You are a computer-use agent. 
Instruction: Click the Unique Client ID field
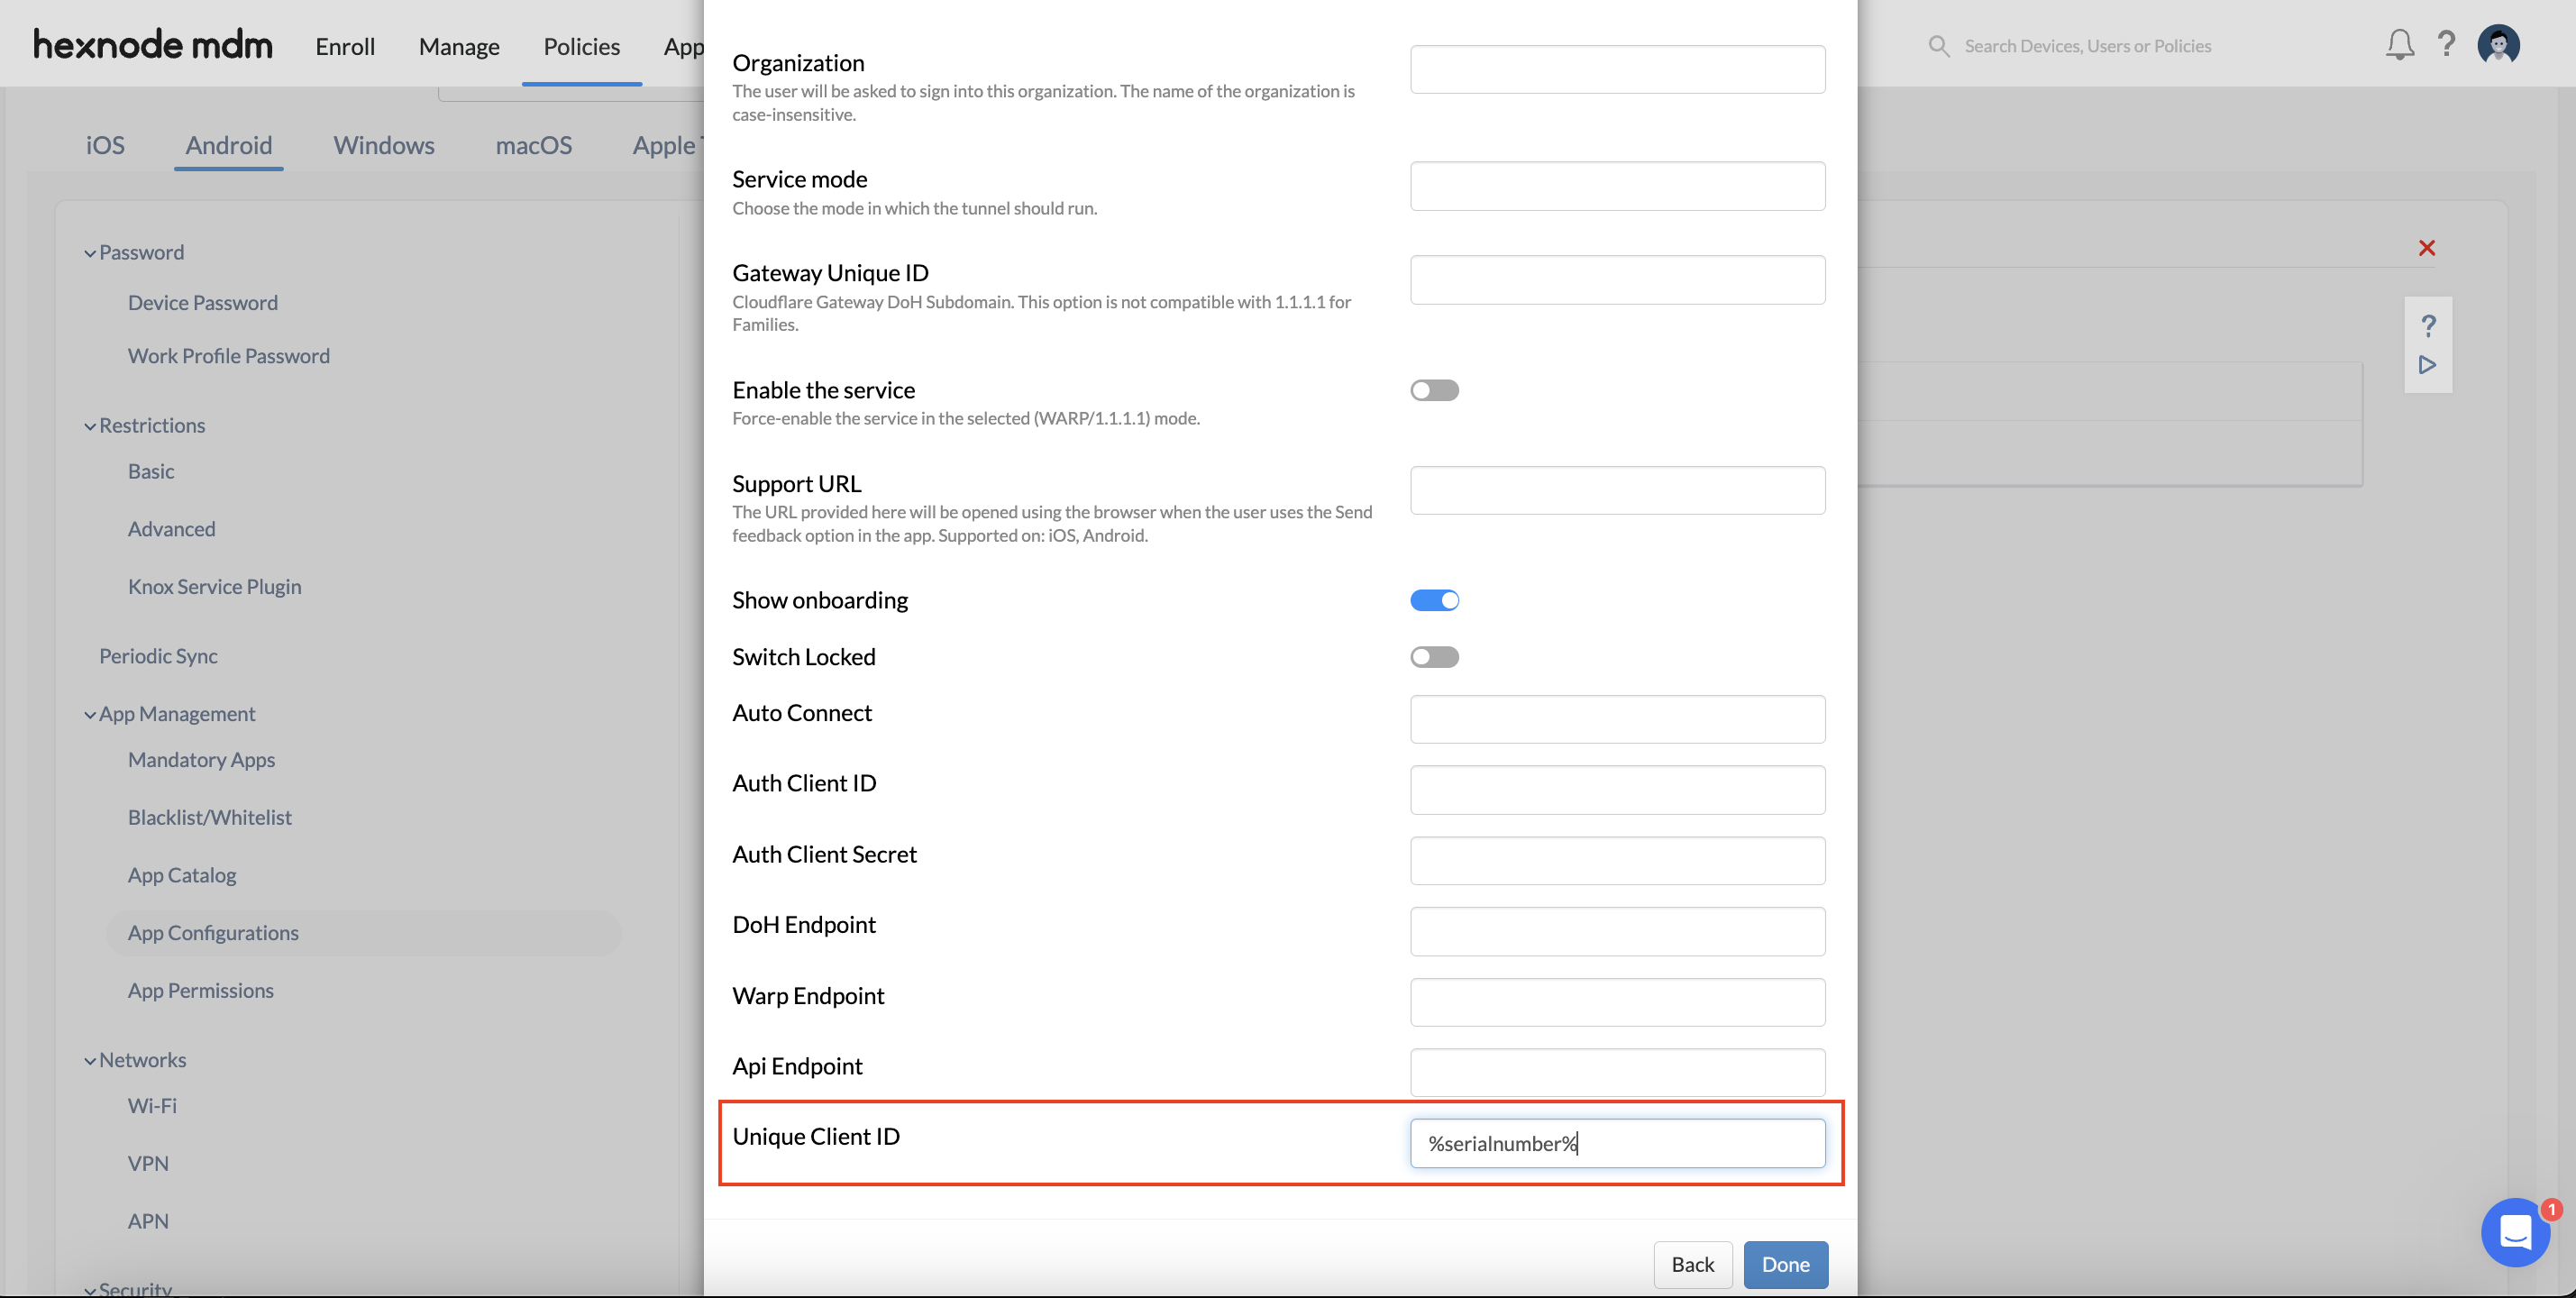point(1617,1143)
